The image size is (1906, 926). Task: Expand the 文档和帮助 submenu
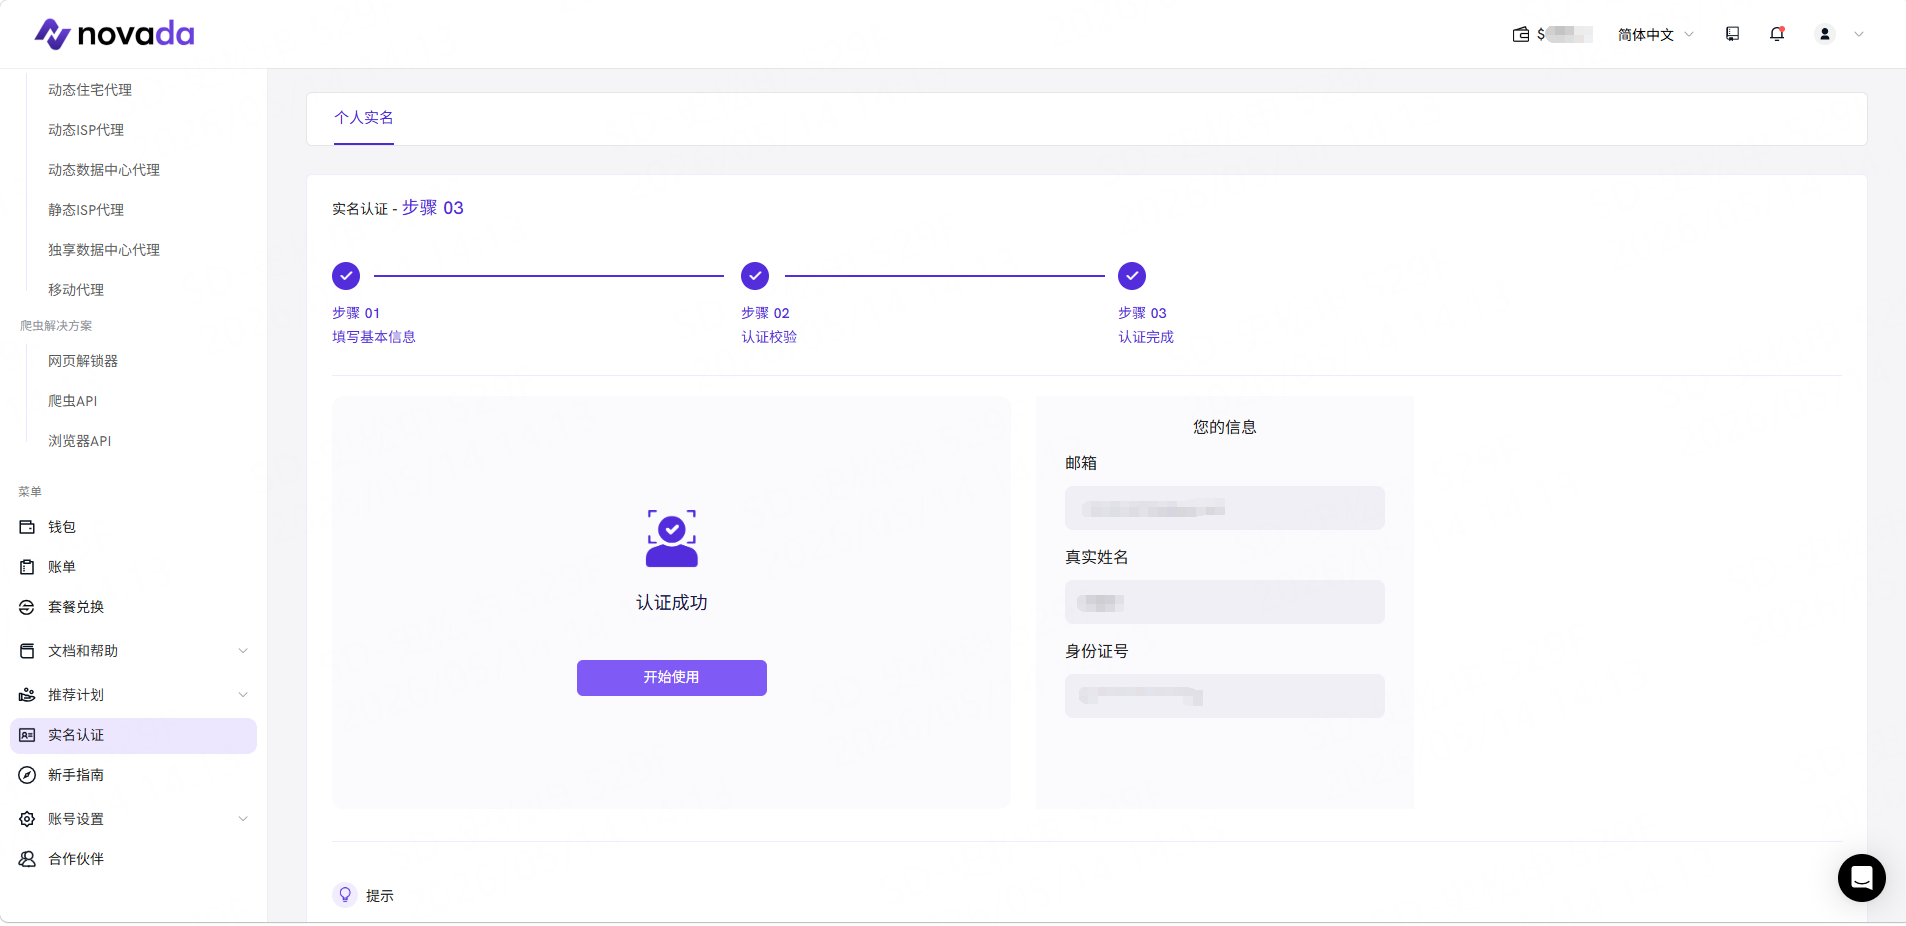[x=133, y=651]
